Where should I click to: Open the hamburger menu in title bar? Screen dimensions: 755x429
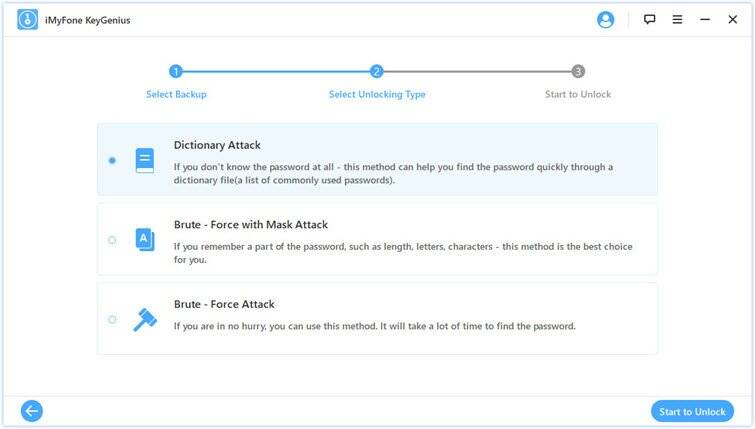click(677, 19)
